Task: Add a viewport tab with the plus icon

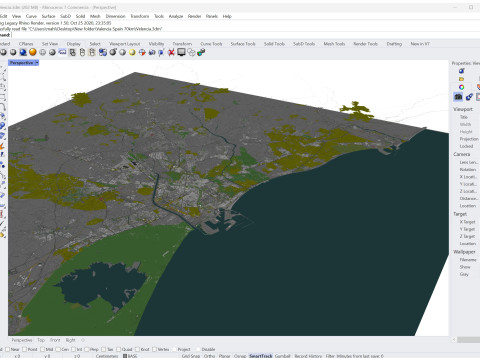Action: pos(83,340)
